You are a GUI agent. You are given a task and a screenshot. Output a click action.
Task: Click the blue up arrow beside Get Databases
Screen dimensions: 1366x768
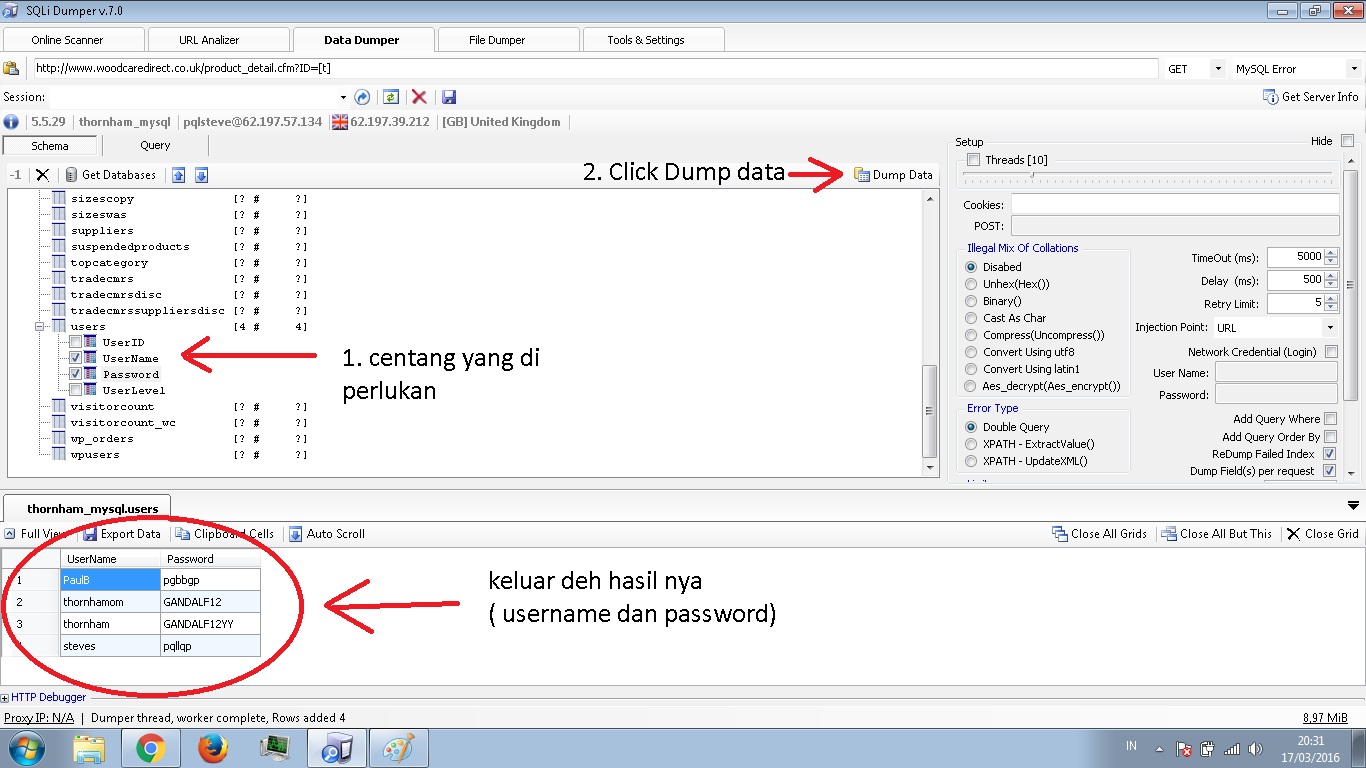pos(179,175)
